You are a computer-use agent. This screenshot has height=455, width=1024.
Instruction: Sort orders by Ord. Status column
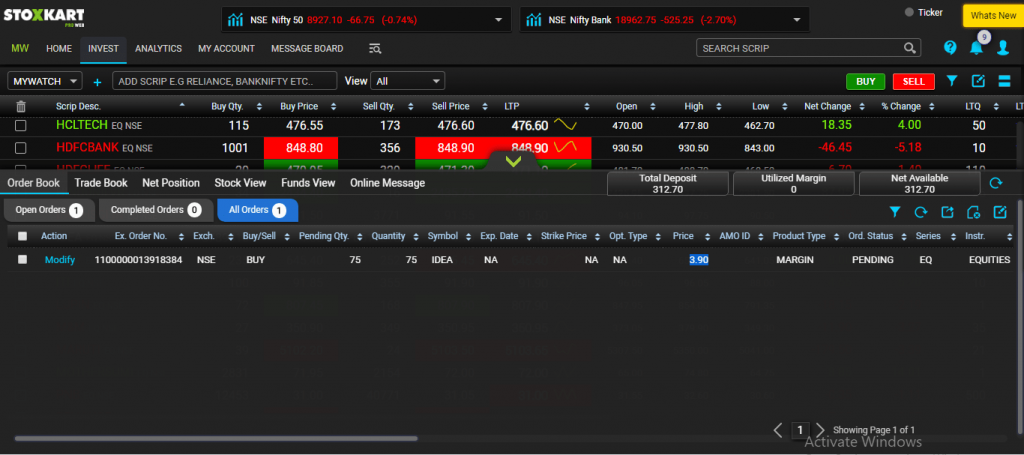click(903, 236)
